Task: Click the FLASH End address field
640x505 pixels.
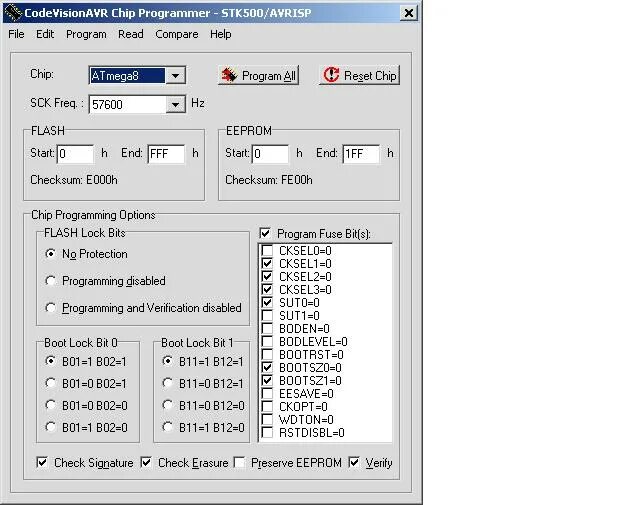Action: coord(166,154)
